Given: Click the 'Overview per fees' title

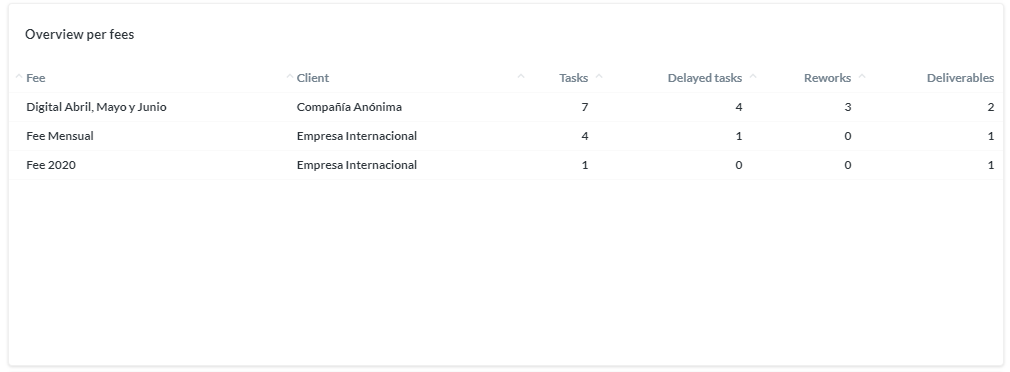Looking at the screenshot, I should 79,35.
